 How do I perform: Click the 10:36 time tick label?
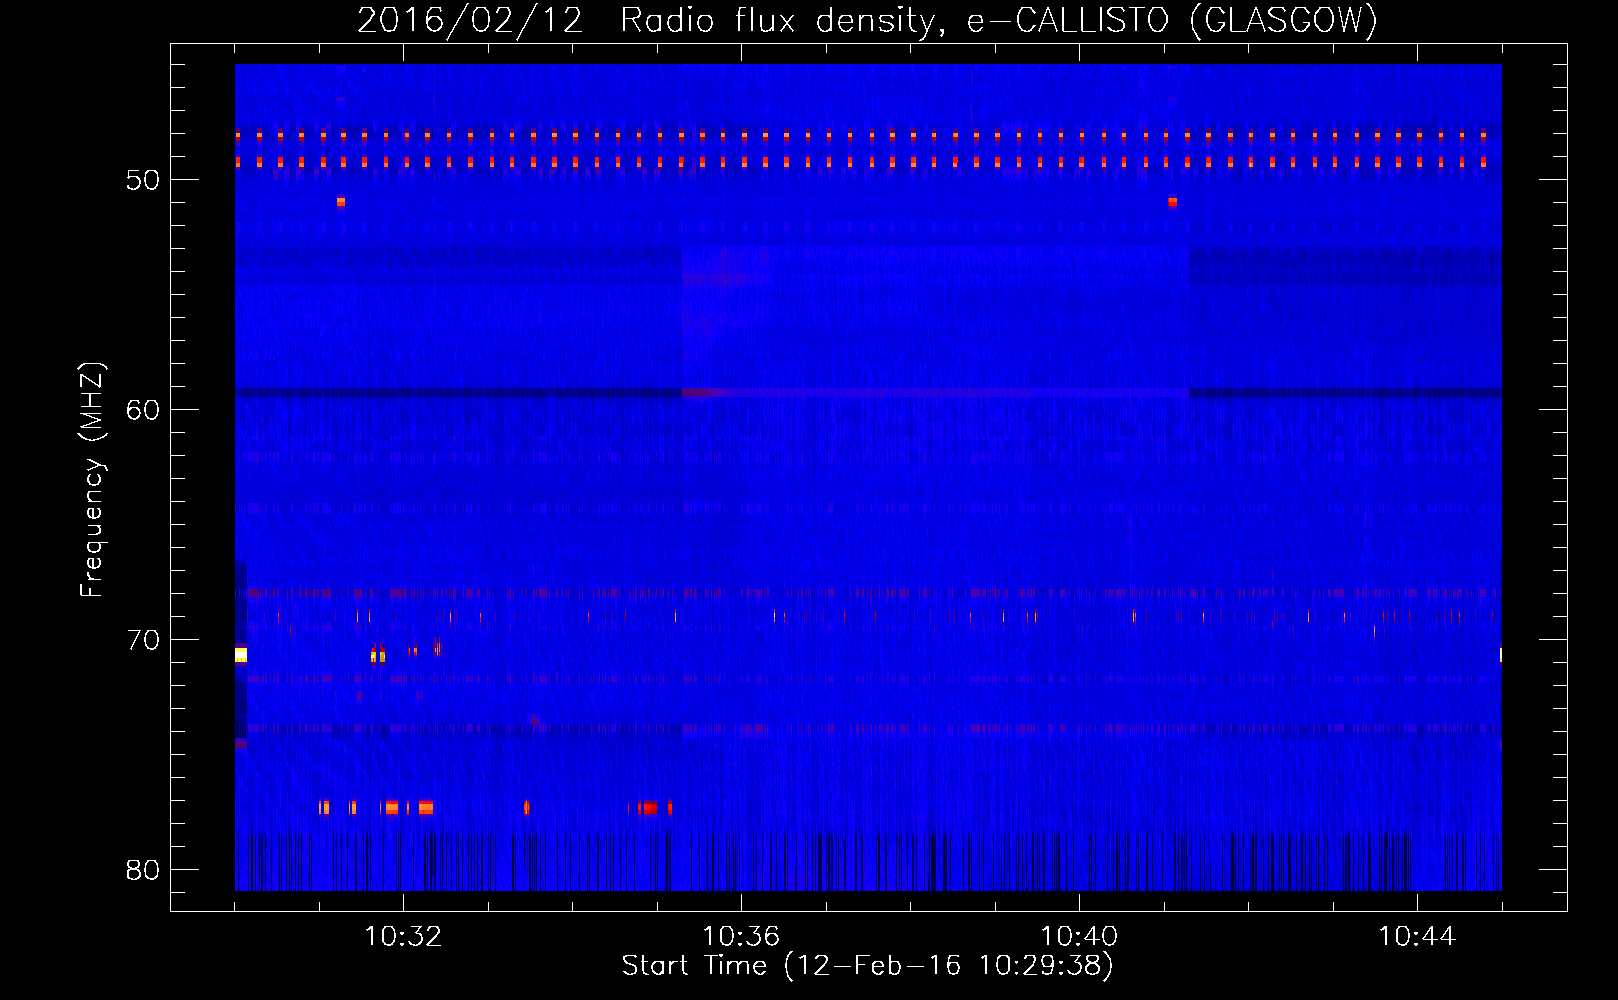point(741,937)
